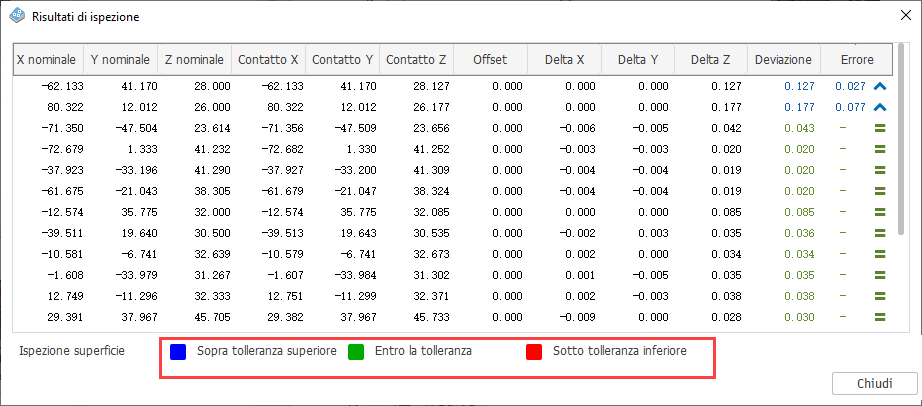The height and width of the screenshot is (406, 922).
Task: Click the Offset column header
Action: (x=490, y=59)
